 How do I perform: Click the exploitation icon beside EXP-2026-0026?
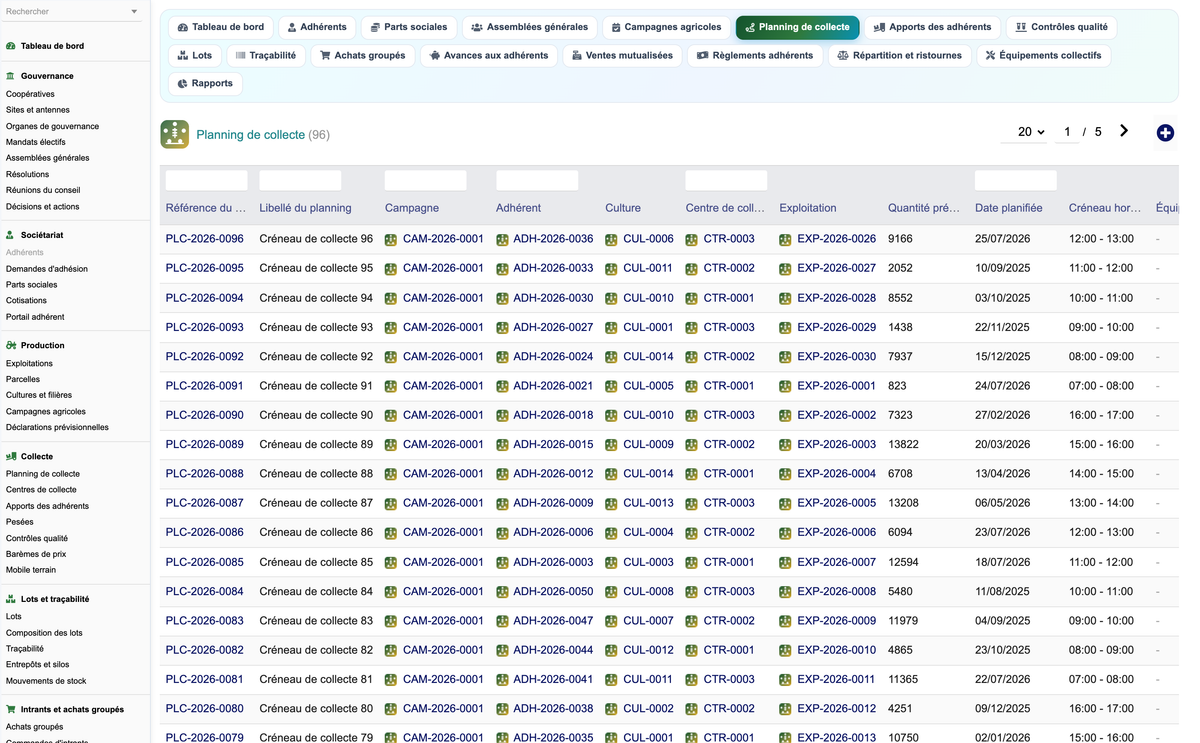[786, 240]
